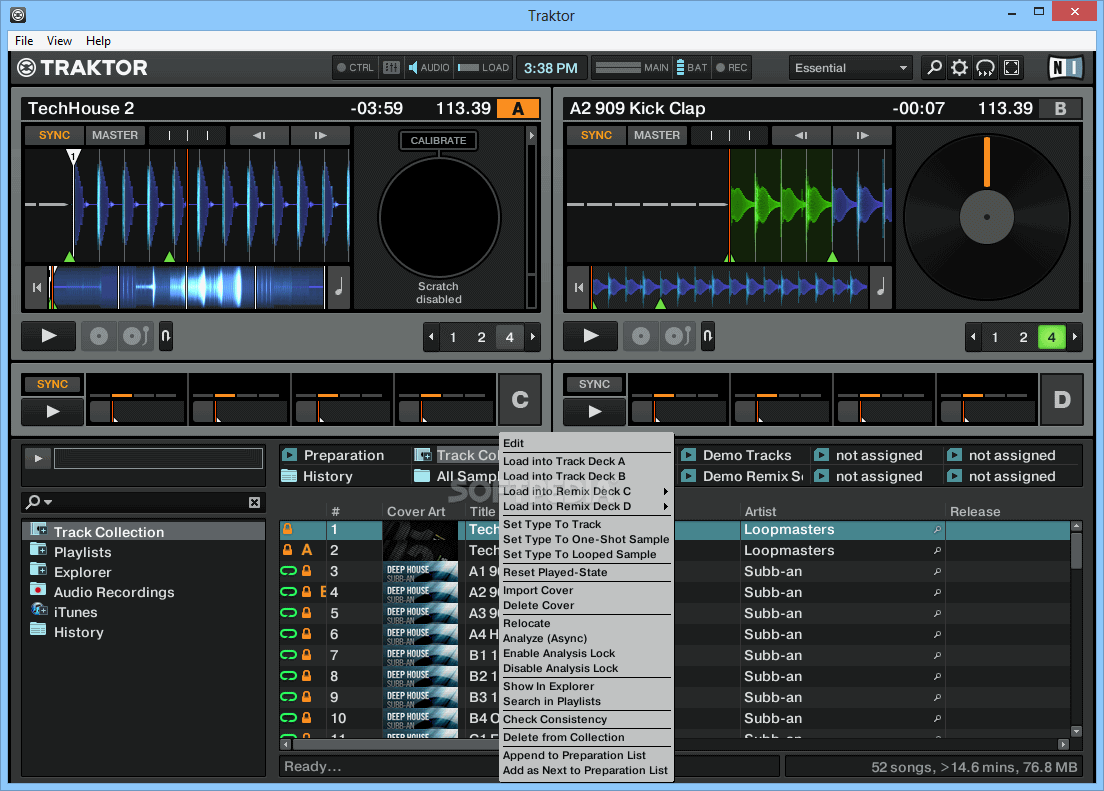Click Deck A quarter-note icon beside the stripe
The image size is (1104, 791).
point(339,287)
